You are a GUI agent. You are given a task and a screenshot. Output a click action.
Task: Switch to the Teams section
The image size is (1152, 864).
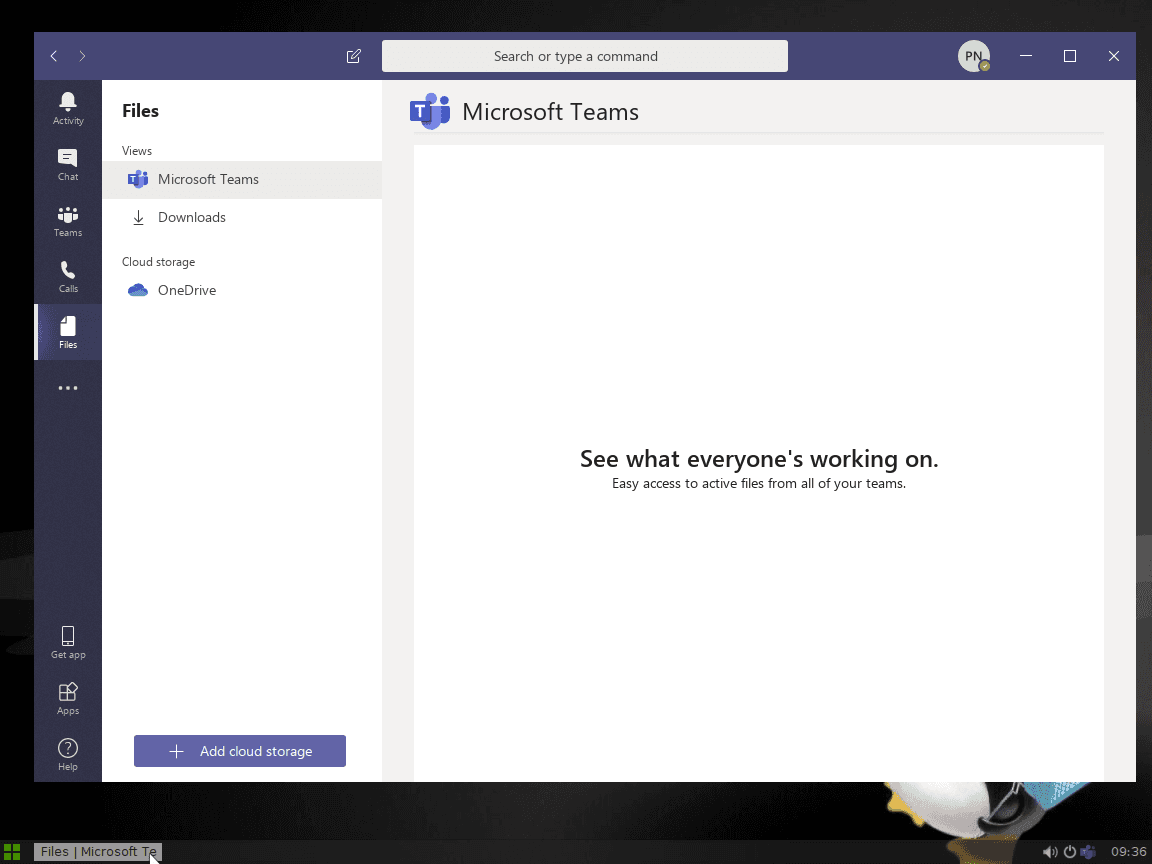click(67, 218)
